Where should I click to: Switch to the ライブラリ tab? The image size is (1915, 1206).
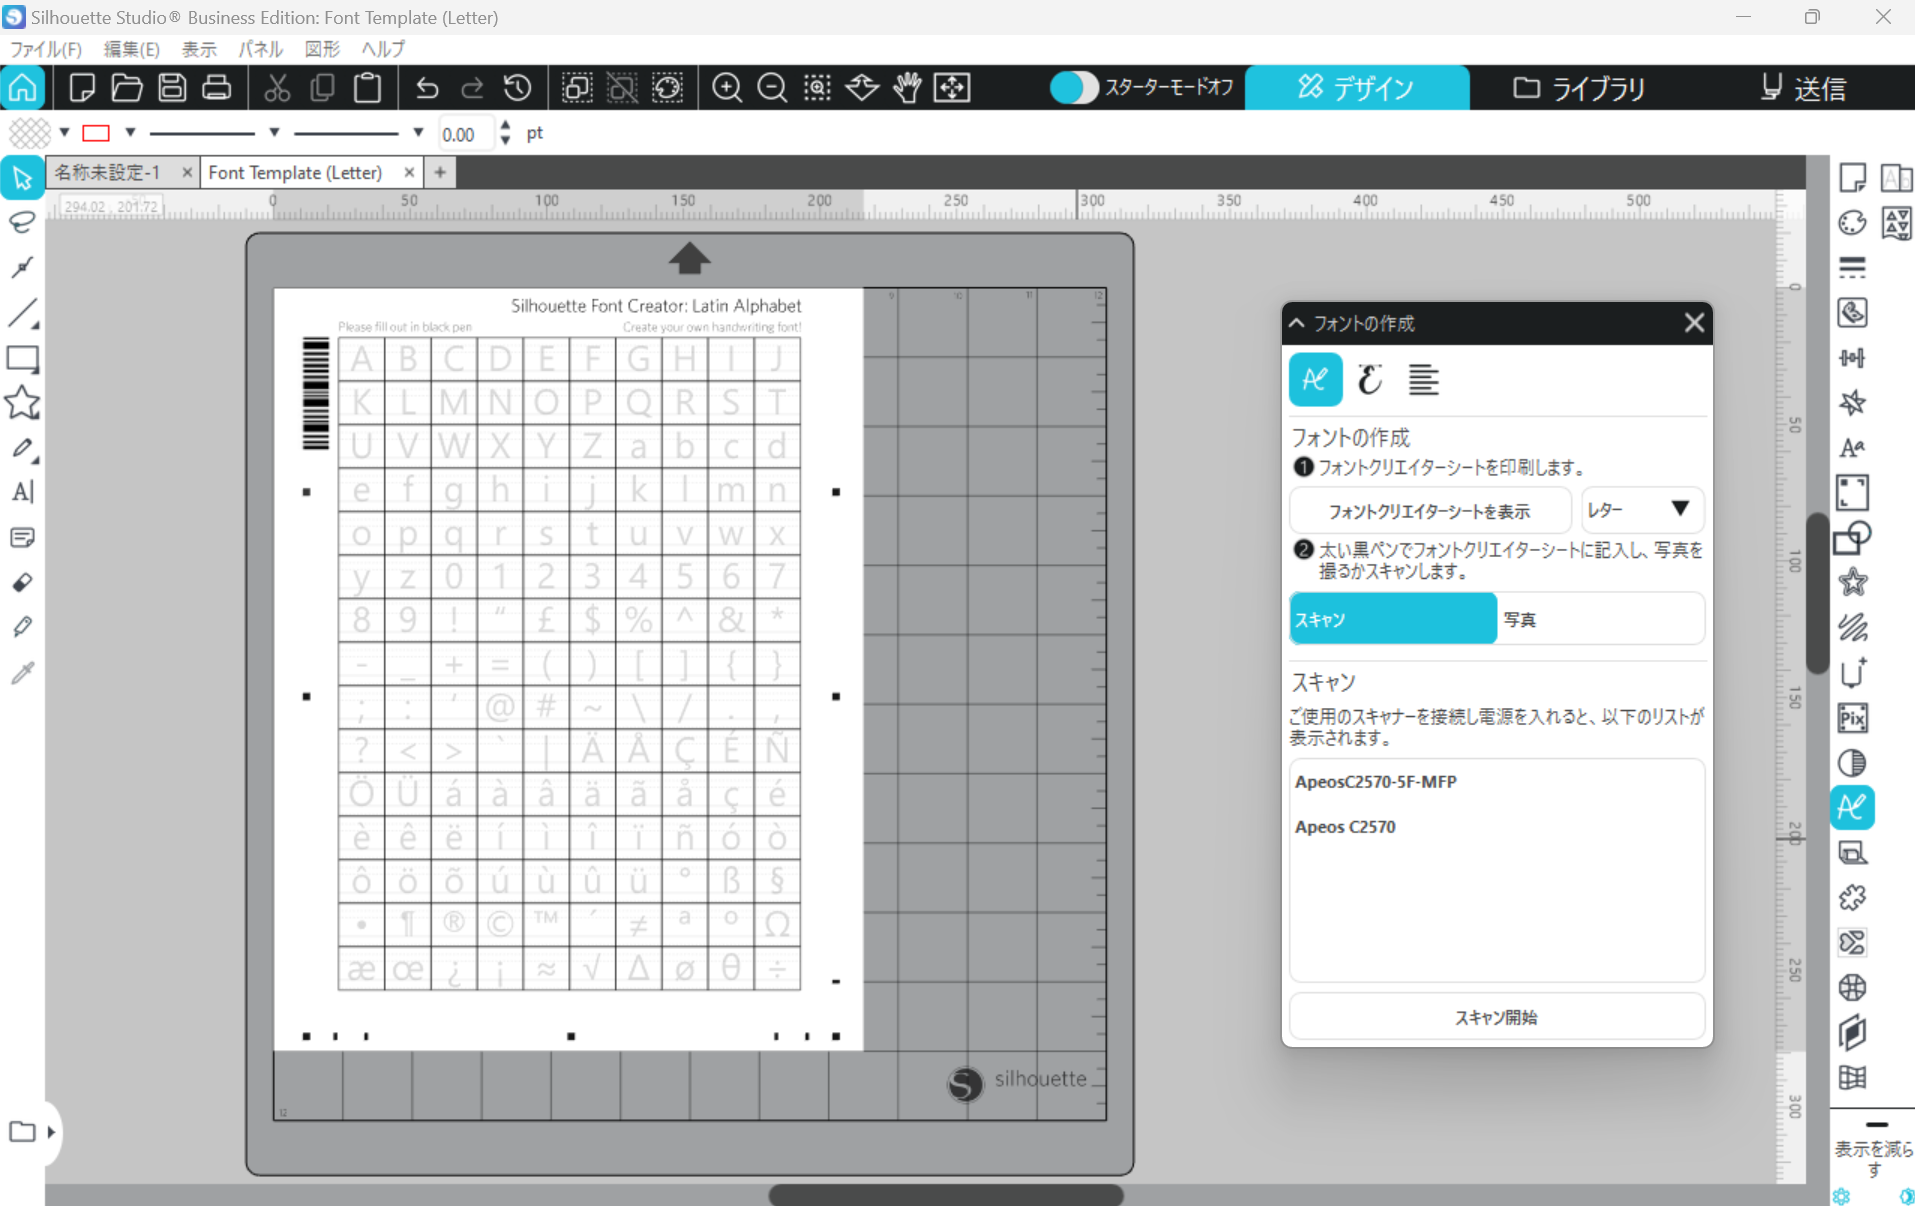[1581, 88]
